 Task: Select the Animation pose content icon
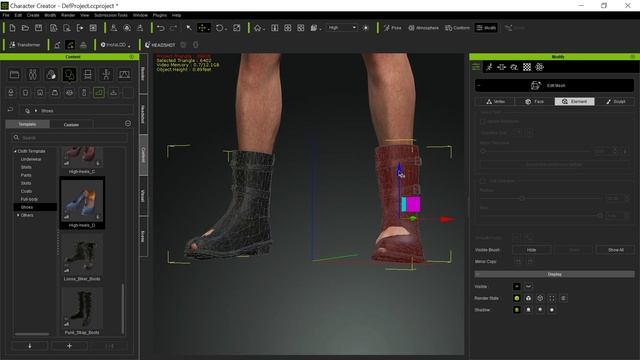(x=106, y=74)
